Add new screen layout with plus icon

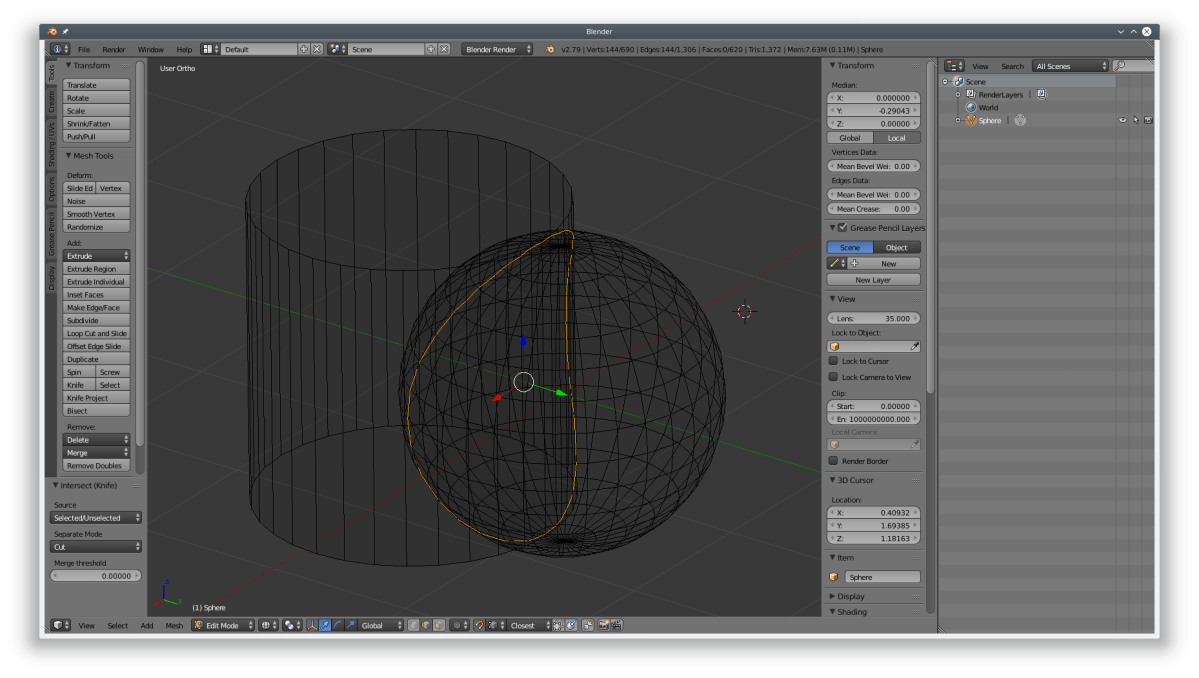pos(304,49)
